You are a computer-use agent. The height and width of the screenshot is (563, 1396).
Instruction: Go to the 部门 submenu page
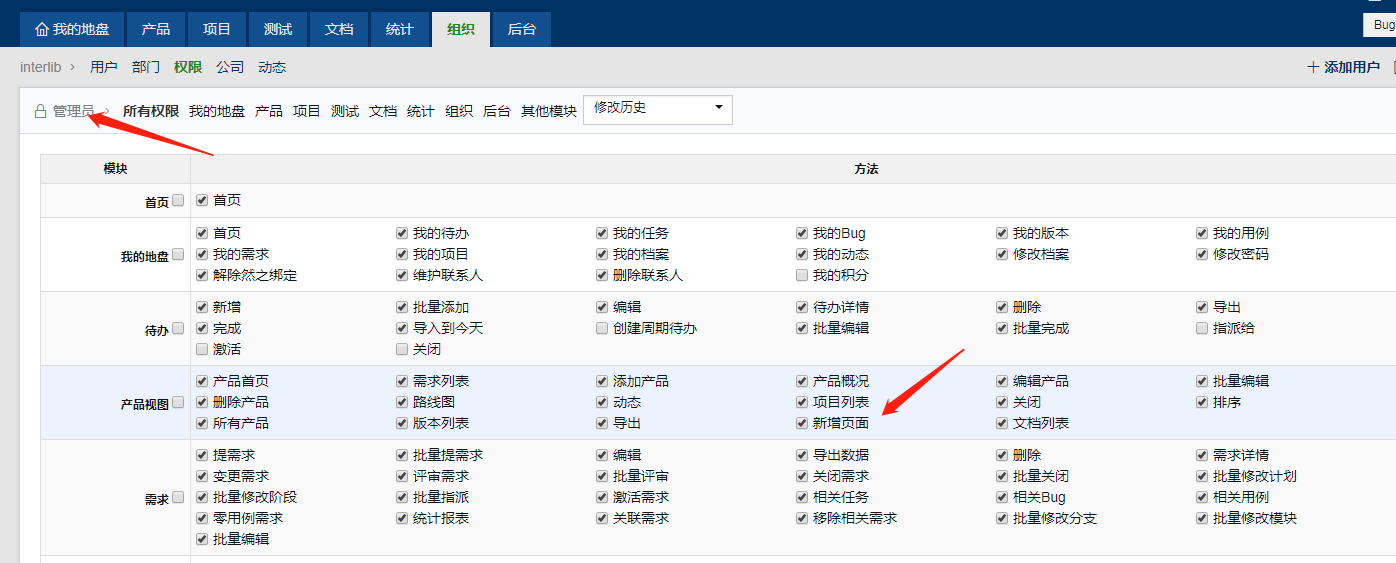145,67
